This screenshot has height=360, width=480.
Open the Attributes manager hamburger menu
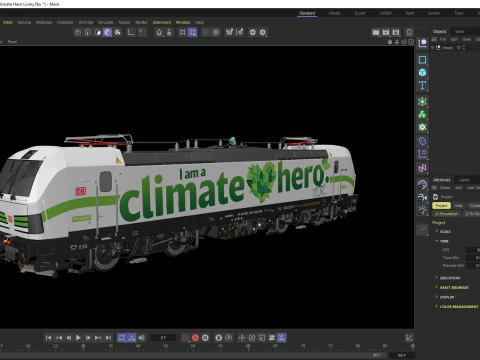coord(435,188)
